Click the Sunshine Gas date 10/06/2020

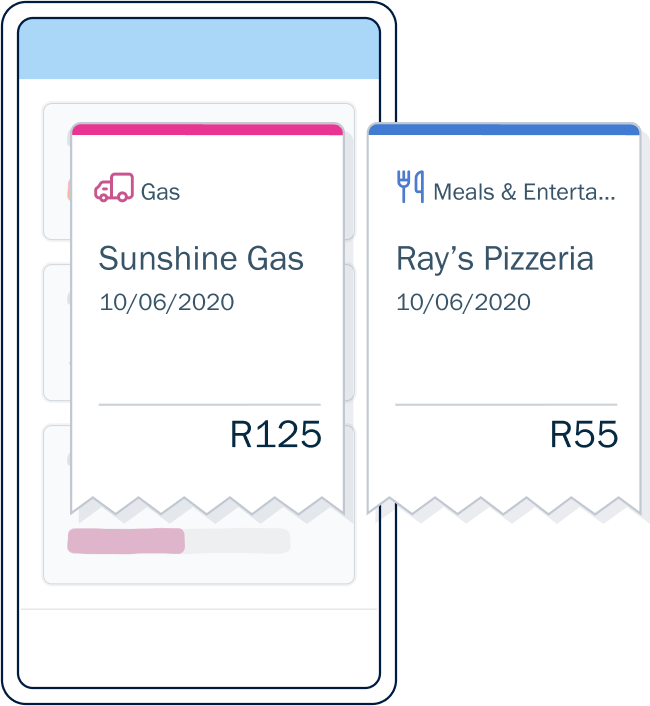167,302
